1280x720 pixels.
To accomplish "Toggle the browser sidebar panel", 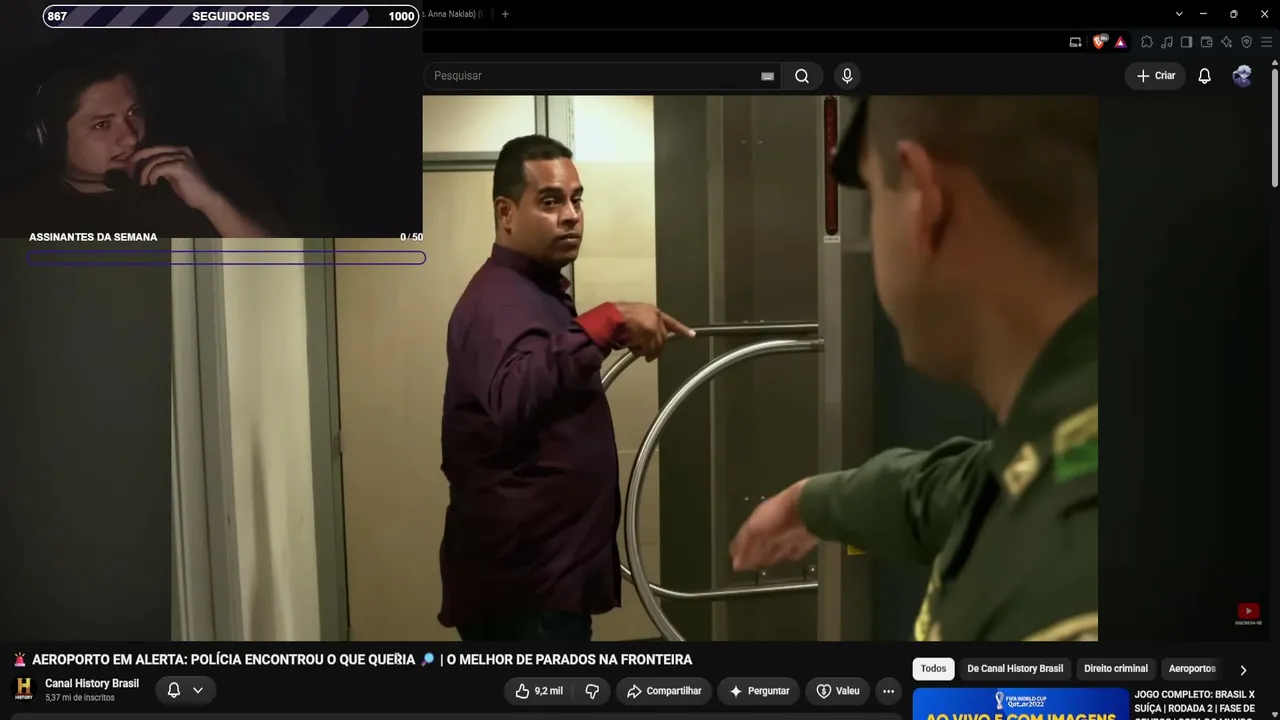I will click(1186, 42).
